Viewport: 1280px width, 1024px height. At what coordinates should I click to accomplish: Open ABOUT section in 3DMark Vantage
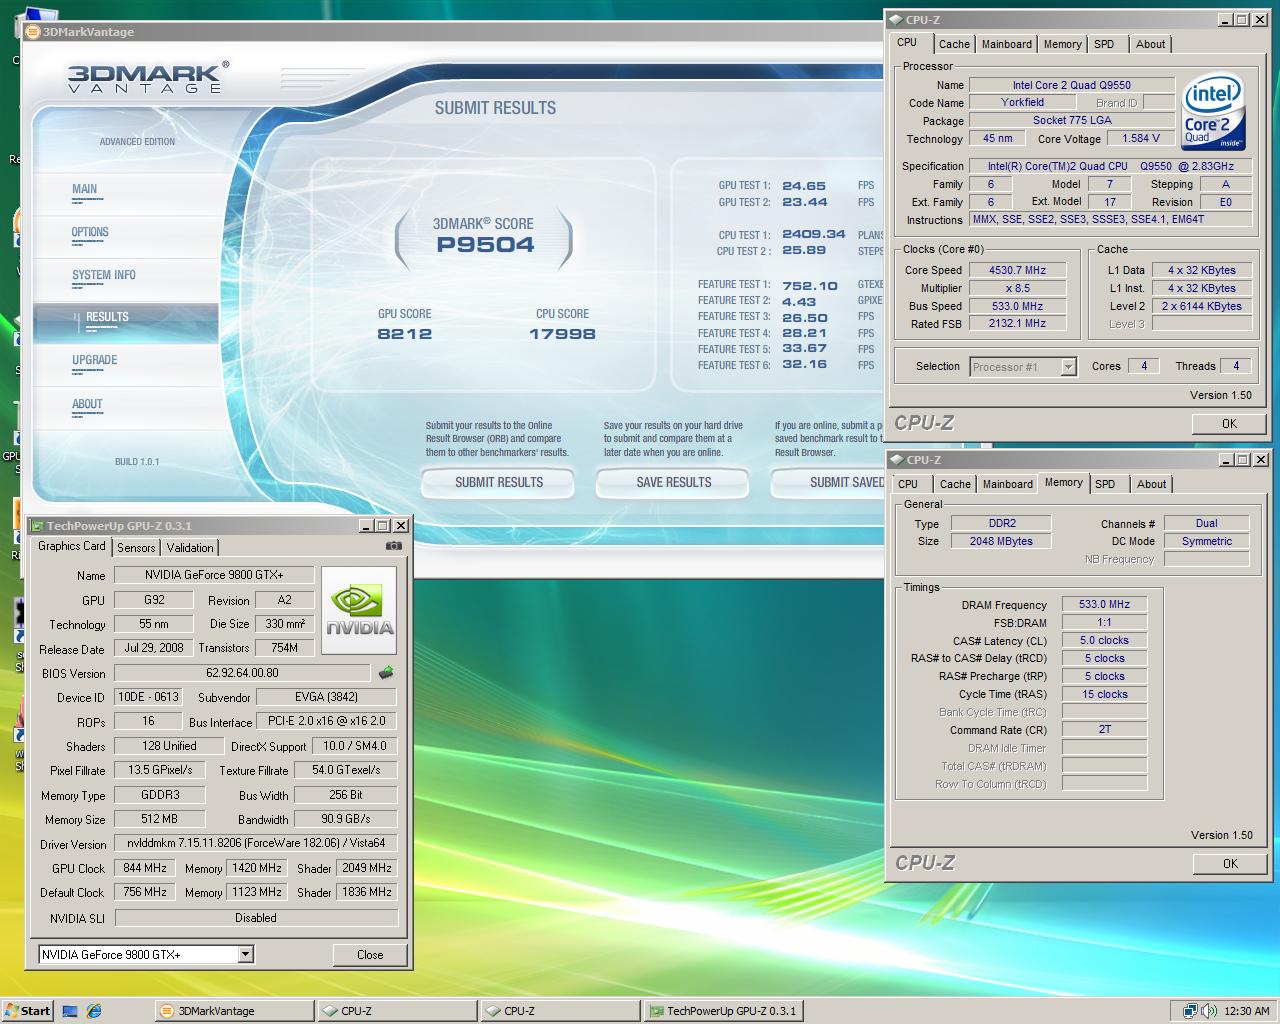point(126,408)
